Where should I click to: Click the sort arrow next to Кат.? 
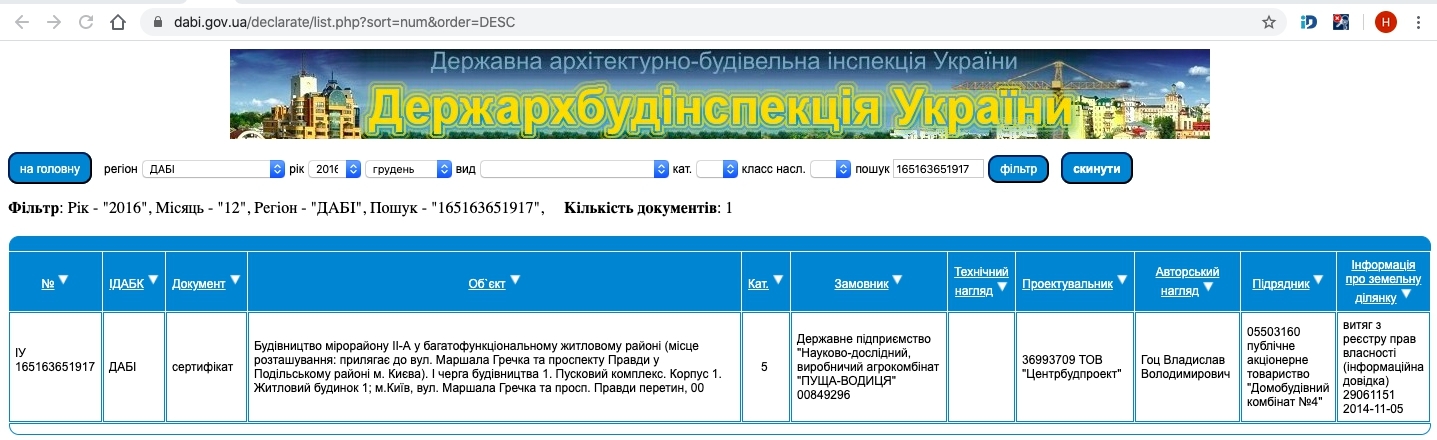pyautogui.click(x=778, y=281)
